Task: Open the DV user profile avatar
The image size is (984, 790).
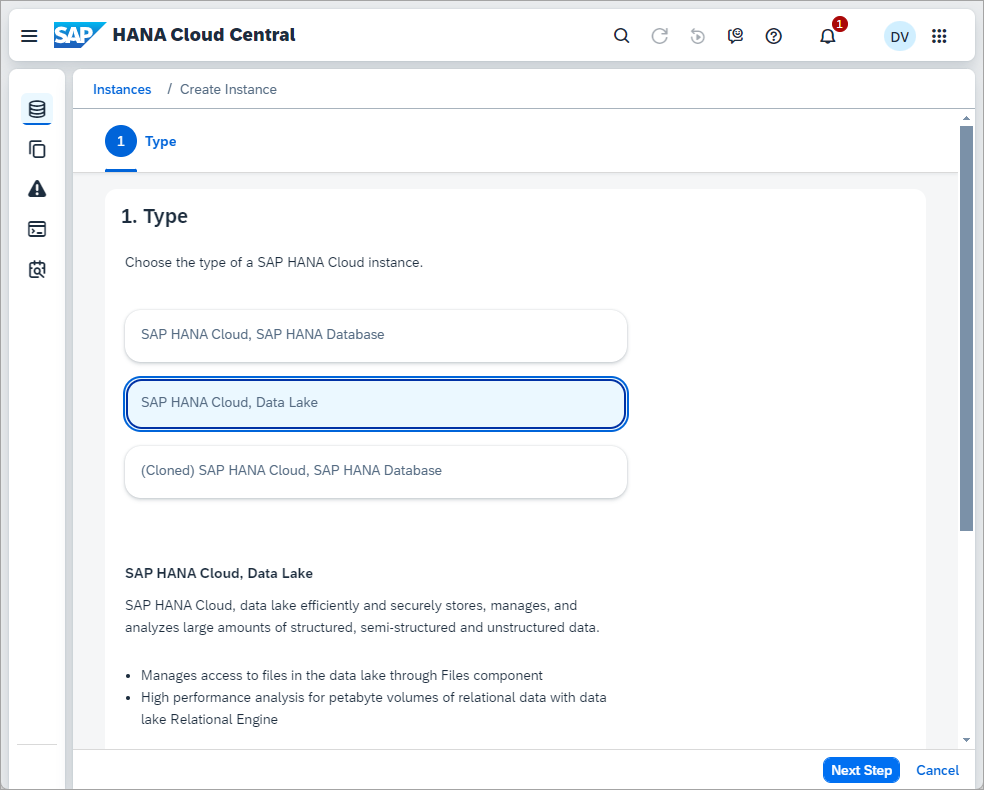Action: tap(899, 36)
